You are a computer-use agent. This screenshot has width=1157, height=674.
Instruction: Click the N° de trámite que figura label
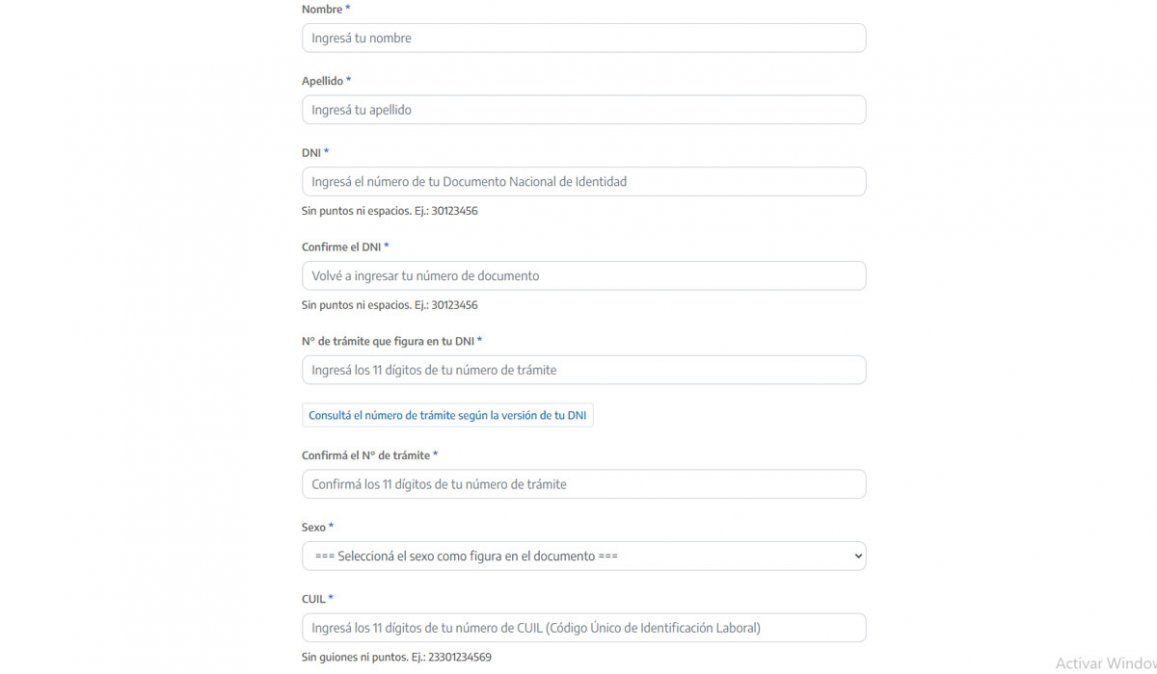[x=388, y=341]
